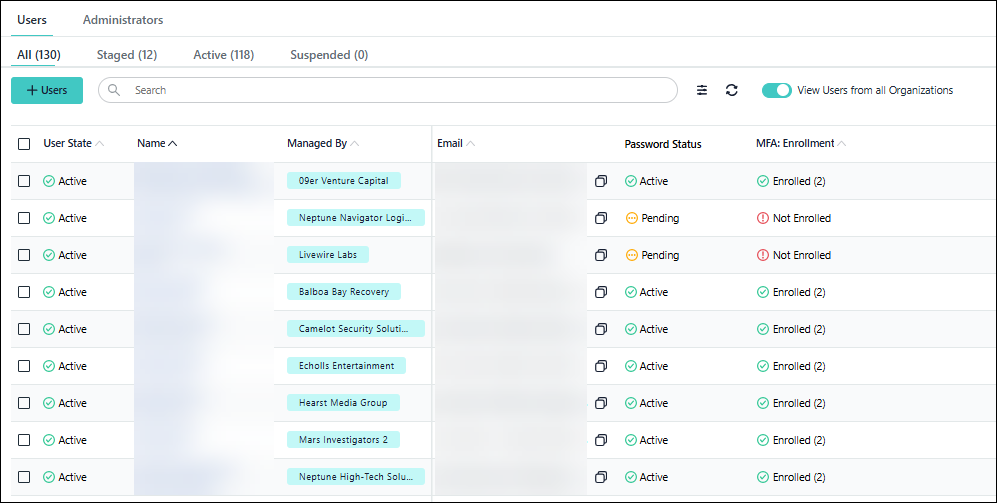Select checkbox for Neptune High-Tech Solu... row

(x=24, y=477)
